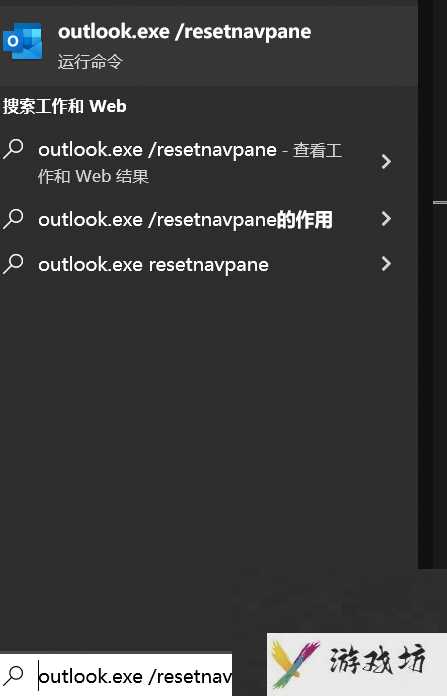This screenshot has width=447, height=696.
Task: Click the magnifier icon in taskbar search box
Action: click(x=14, y=676)
